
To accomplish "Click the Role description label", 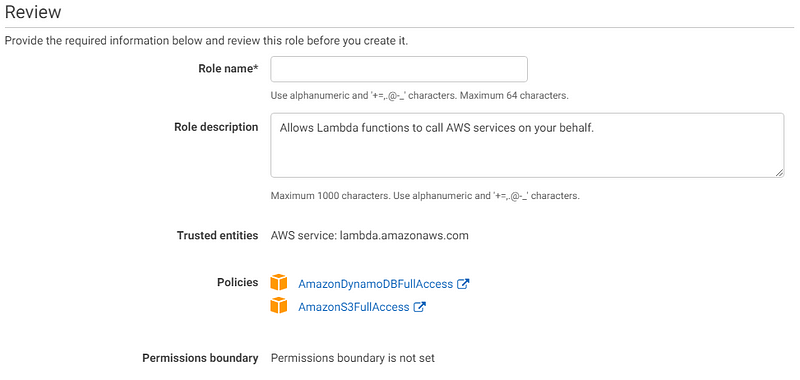I will point(216,127).
